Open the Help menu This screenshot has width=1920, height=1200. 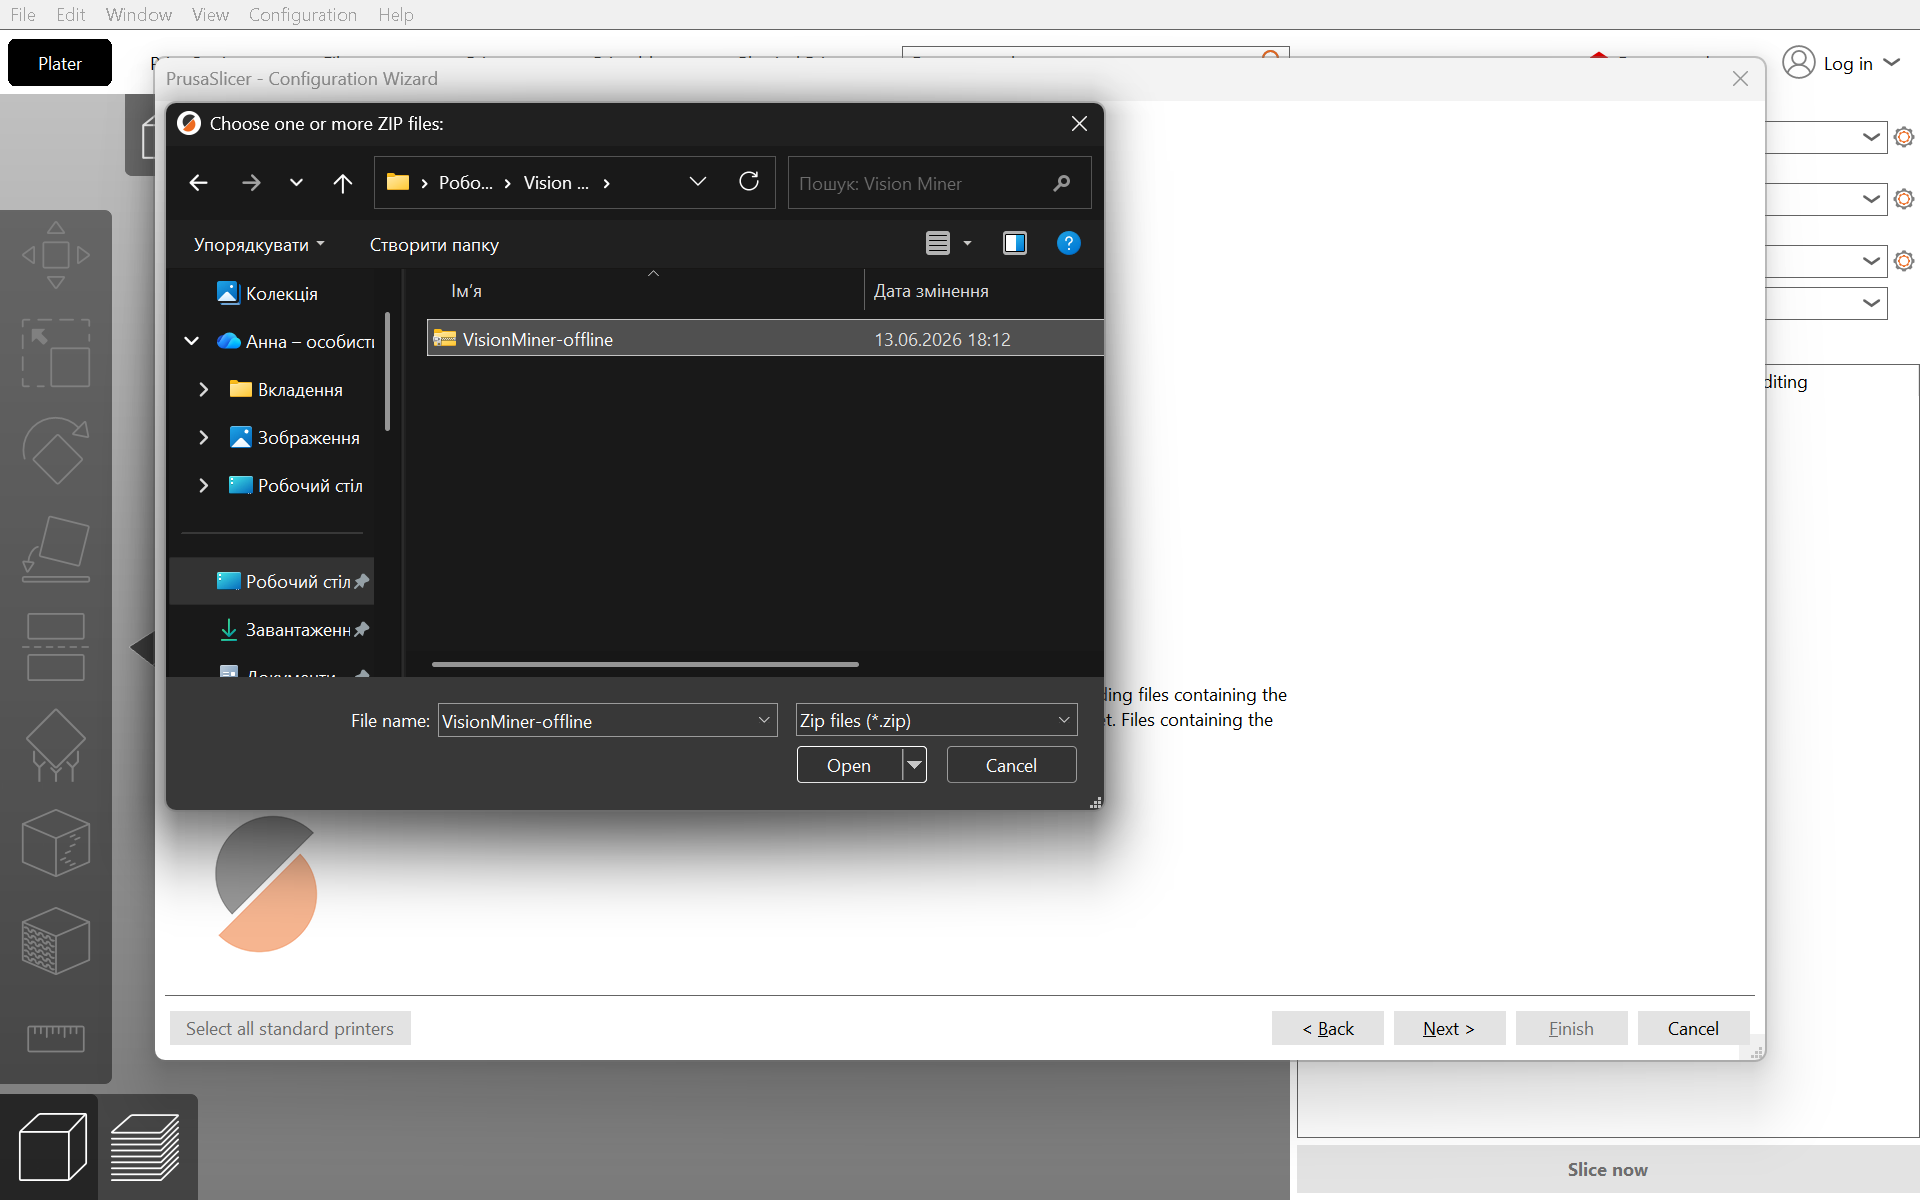pos(396,14)
